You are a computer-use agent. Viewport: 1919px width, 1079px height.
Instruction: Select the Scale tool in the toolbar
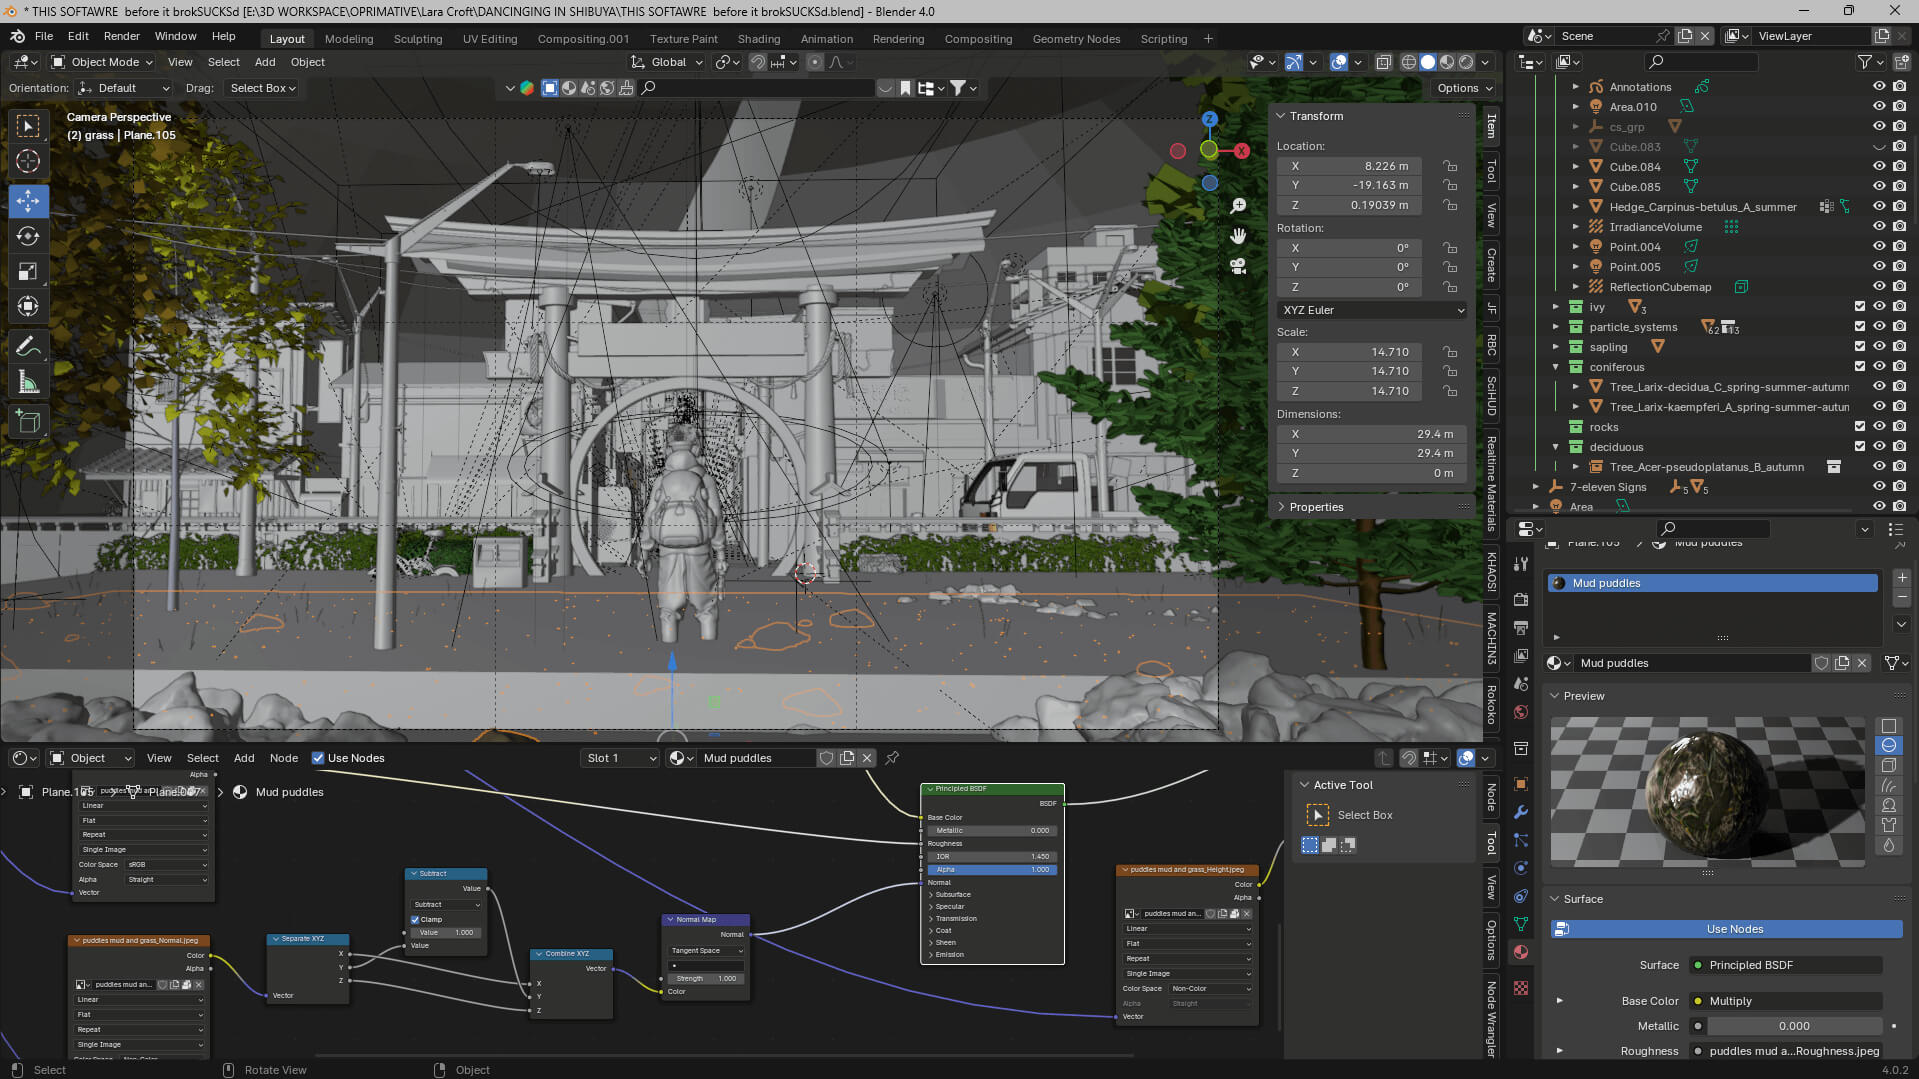pos(28,272)
